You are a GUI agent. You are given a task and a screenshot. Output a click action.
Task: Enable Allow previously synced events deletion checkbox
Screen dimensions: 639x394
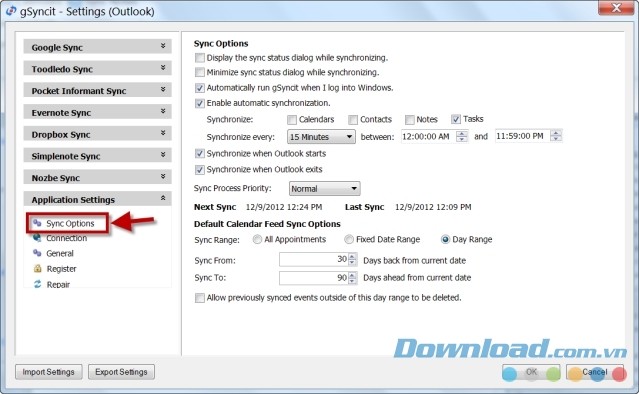[x=200, y=298]
